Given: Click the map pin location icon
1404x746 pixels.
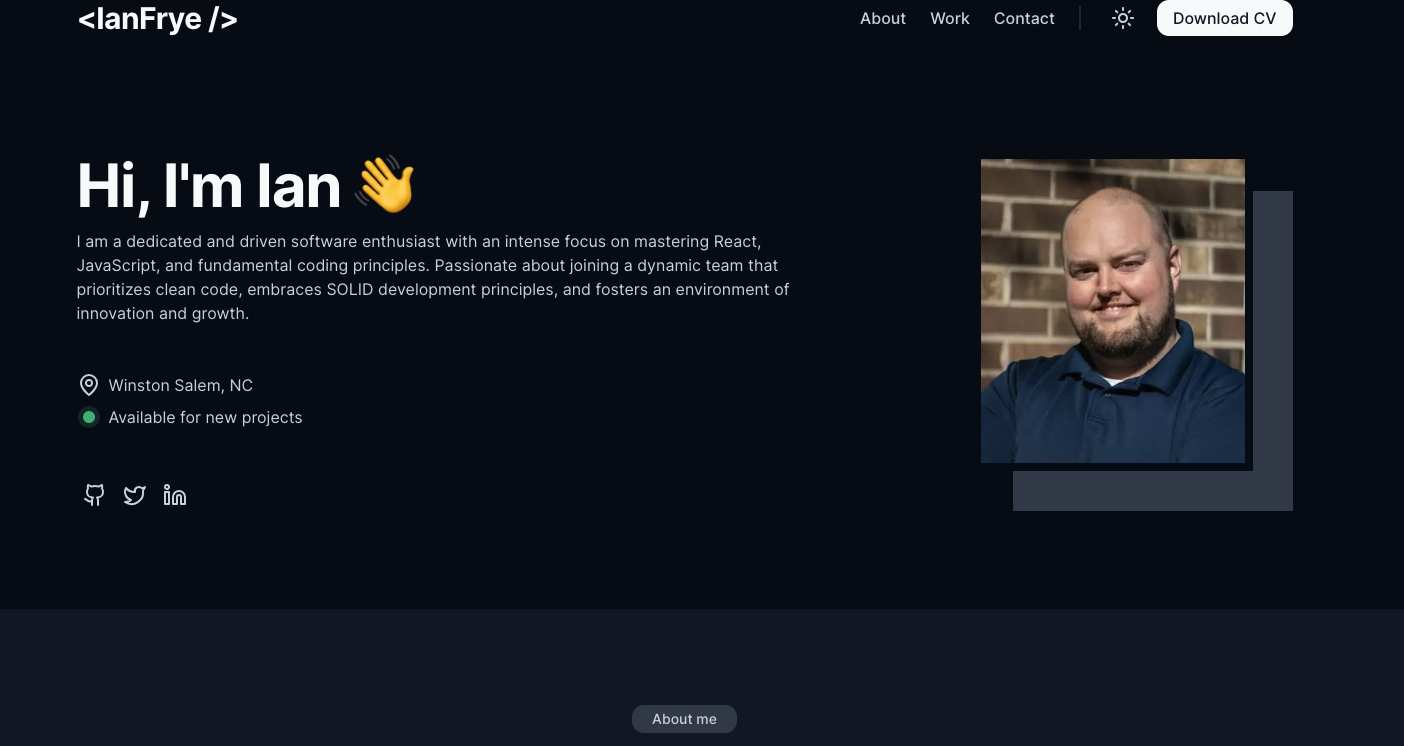Looking at the screenshot, I should click(x=89, y=385).
